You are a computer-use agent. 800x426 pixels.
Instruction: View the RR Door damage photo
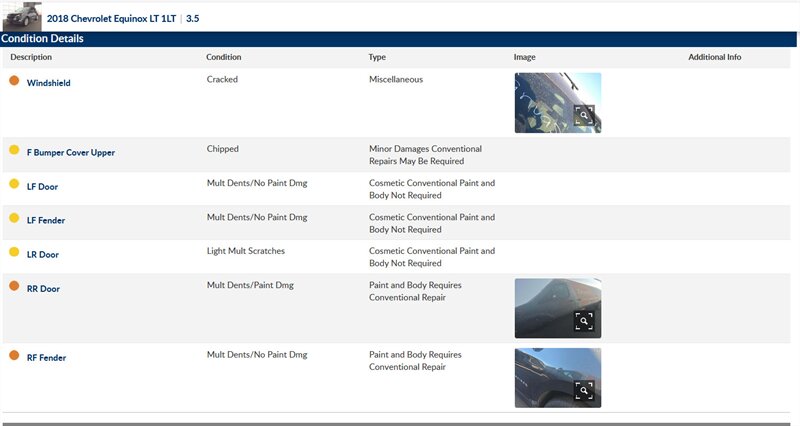(x=545, y=305)
